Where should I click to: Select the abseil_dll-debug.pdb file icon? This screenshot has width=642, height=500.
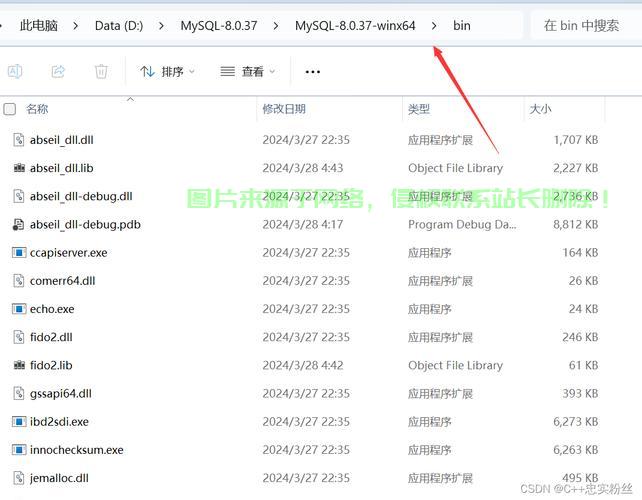coord(19,224)
